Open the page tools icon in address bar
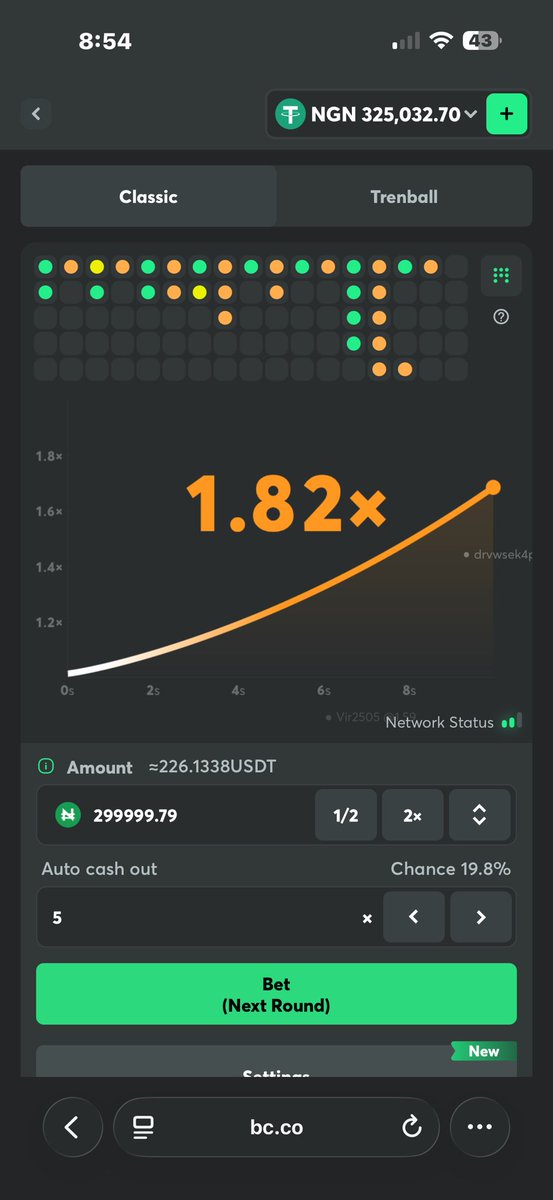This screenshot has width=553, height=1200. click(x=143, y=1128)
